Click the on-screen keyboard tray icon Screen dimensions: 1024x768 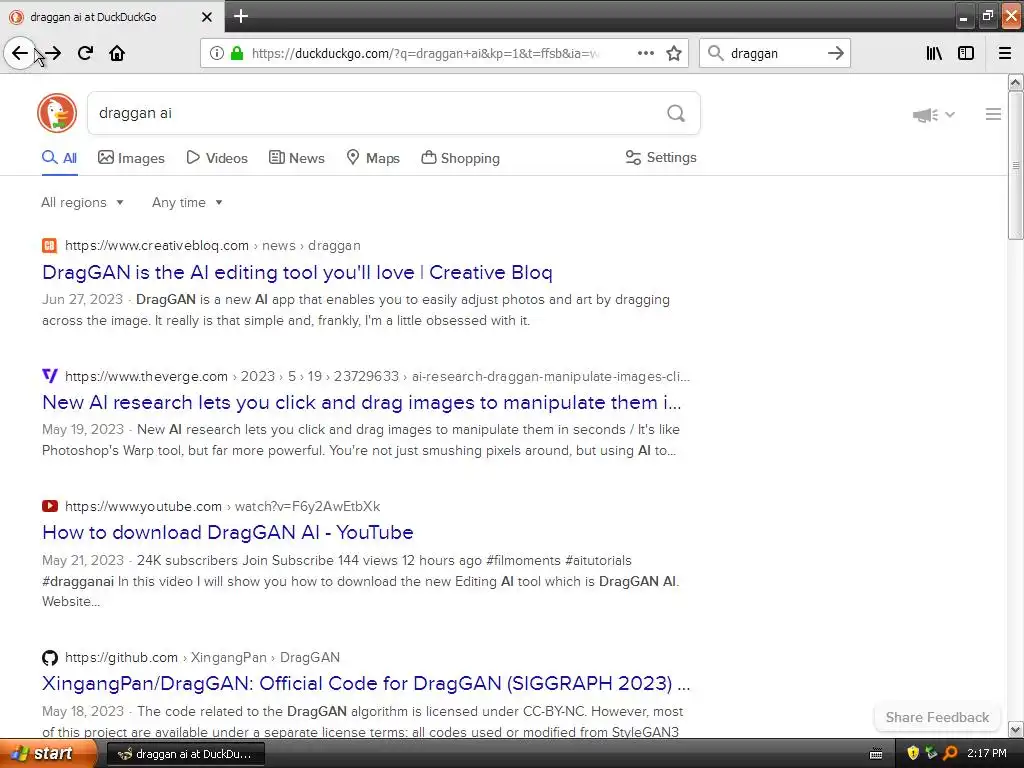(876, 754)
